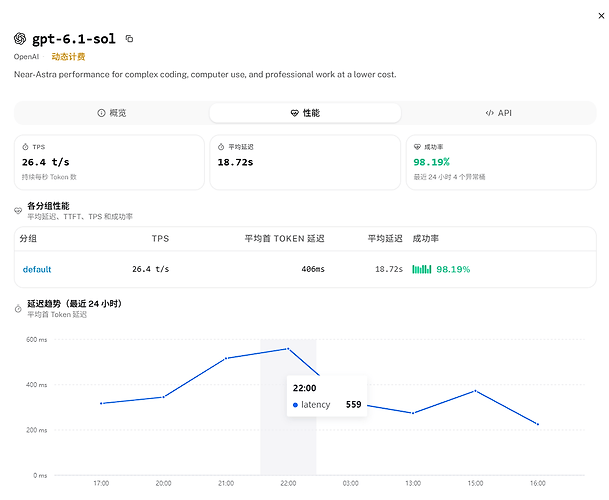Screen dimensions: 609x500
Task: Click the 98.19% success rate card value
Action: [432, 162]
